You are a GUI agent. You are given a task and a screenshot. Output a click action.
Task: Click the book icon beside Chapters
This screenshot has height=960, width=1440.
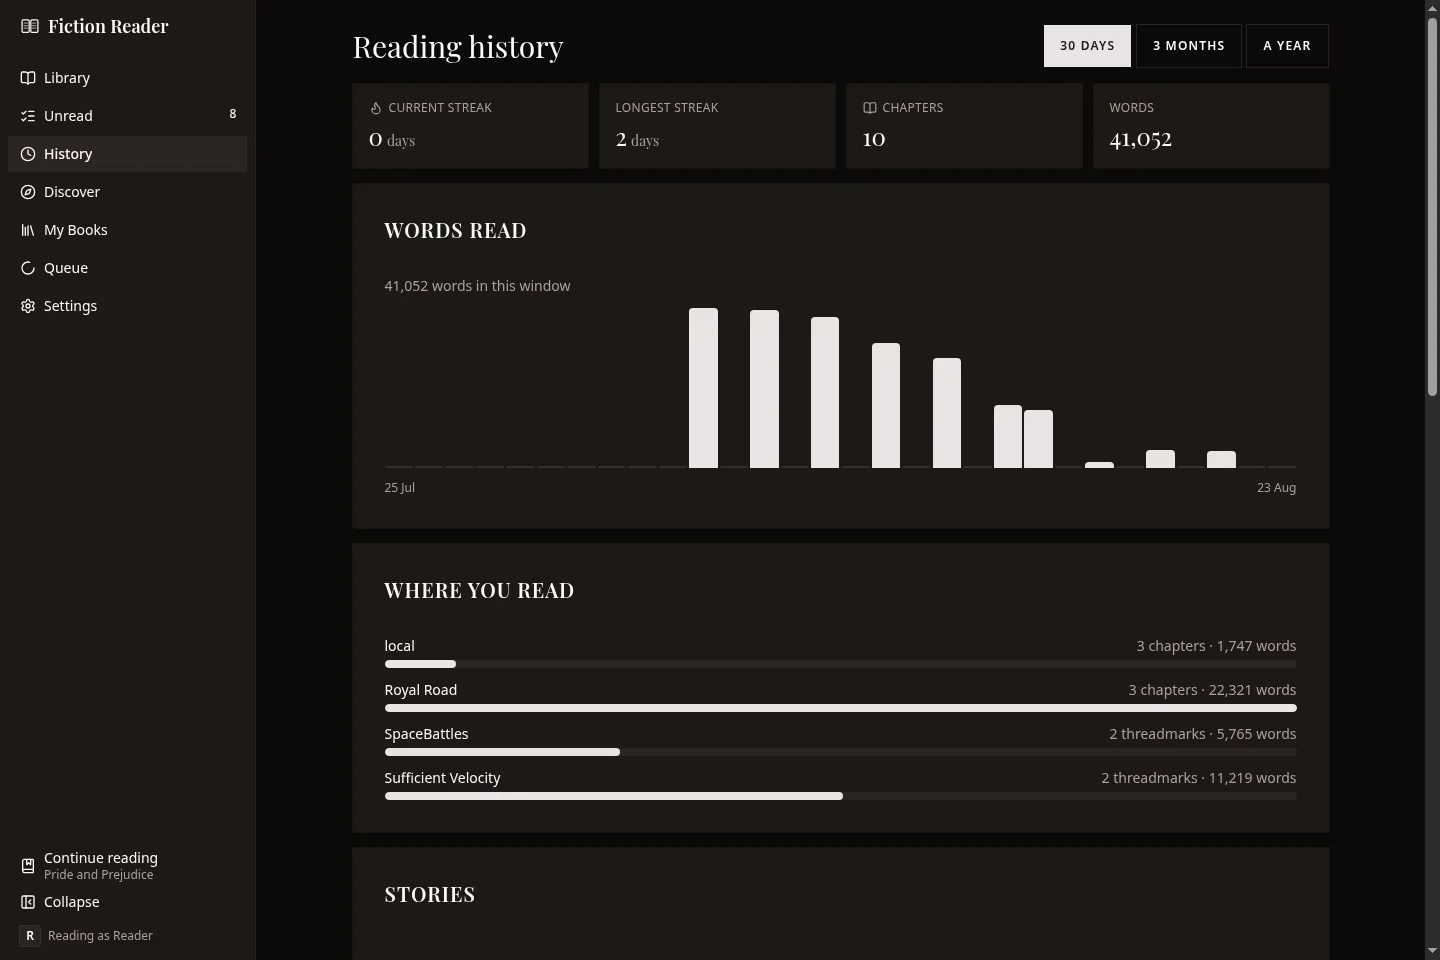[870, 108]
